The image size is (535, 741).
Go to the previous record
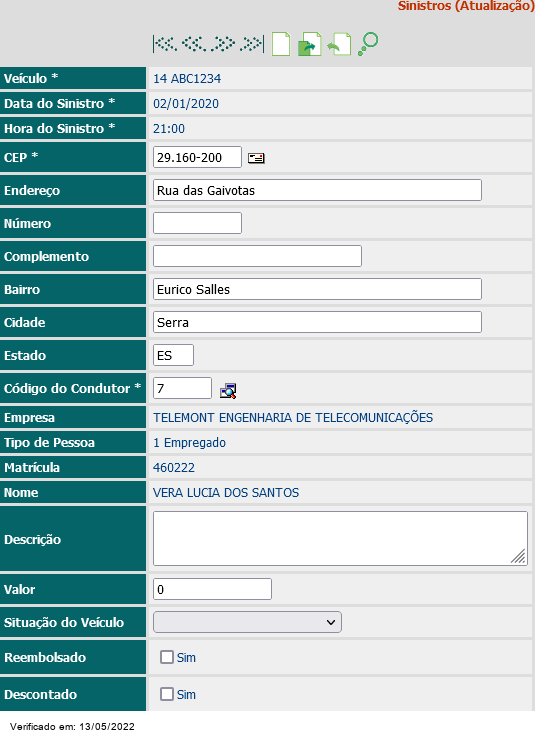click(x=194, y=44)
